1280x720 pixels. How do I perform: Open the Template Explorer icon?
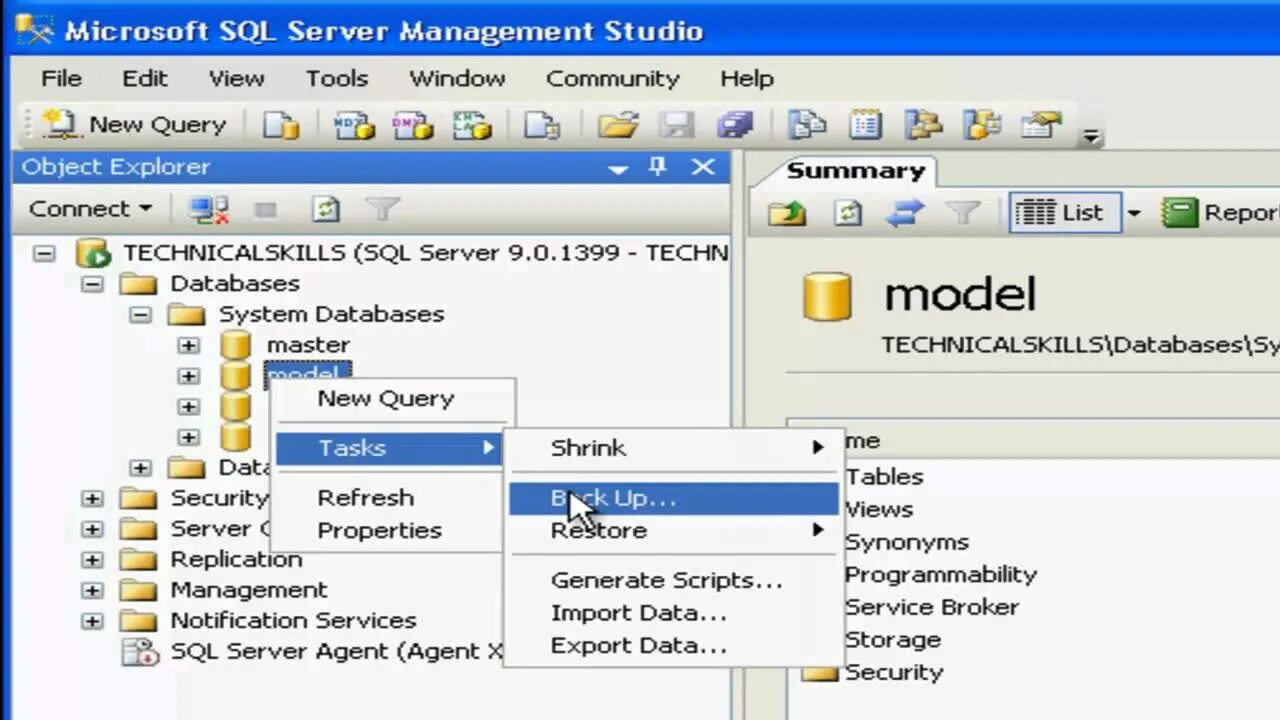[982, 125]
